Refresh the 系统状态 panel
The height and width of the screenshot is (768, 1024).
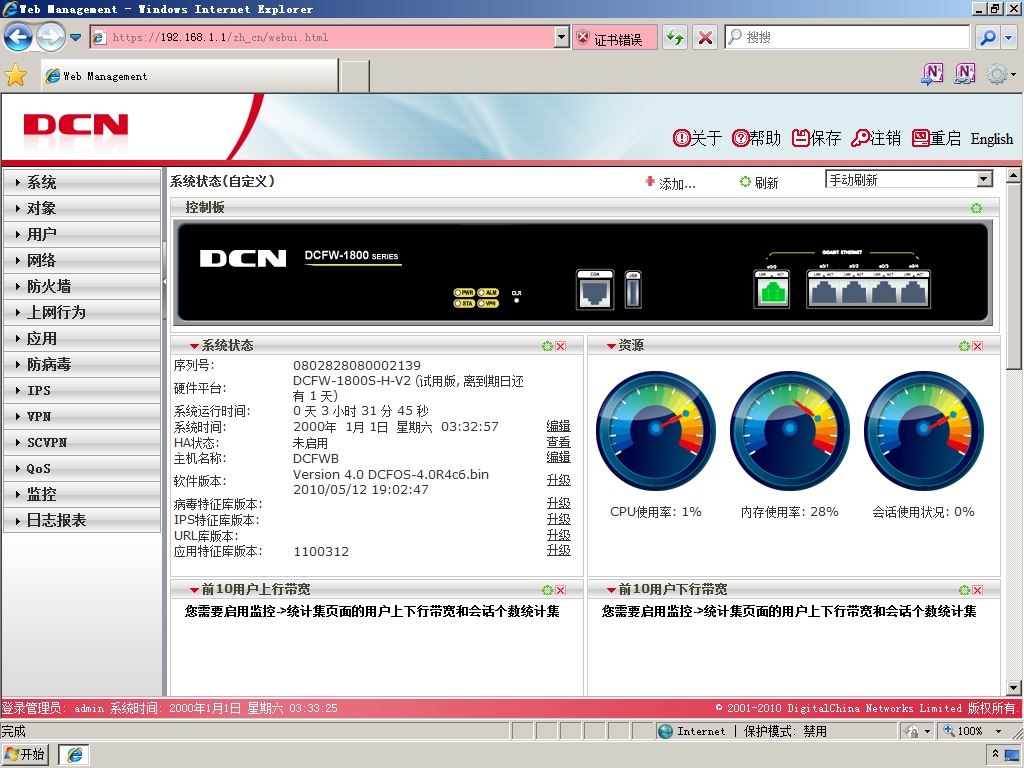[x=547, y=346]
